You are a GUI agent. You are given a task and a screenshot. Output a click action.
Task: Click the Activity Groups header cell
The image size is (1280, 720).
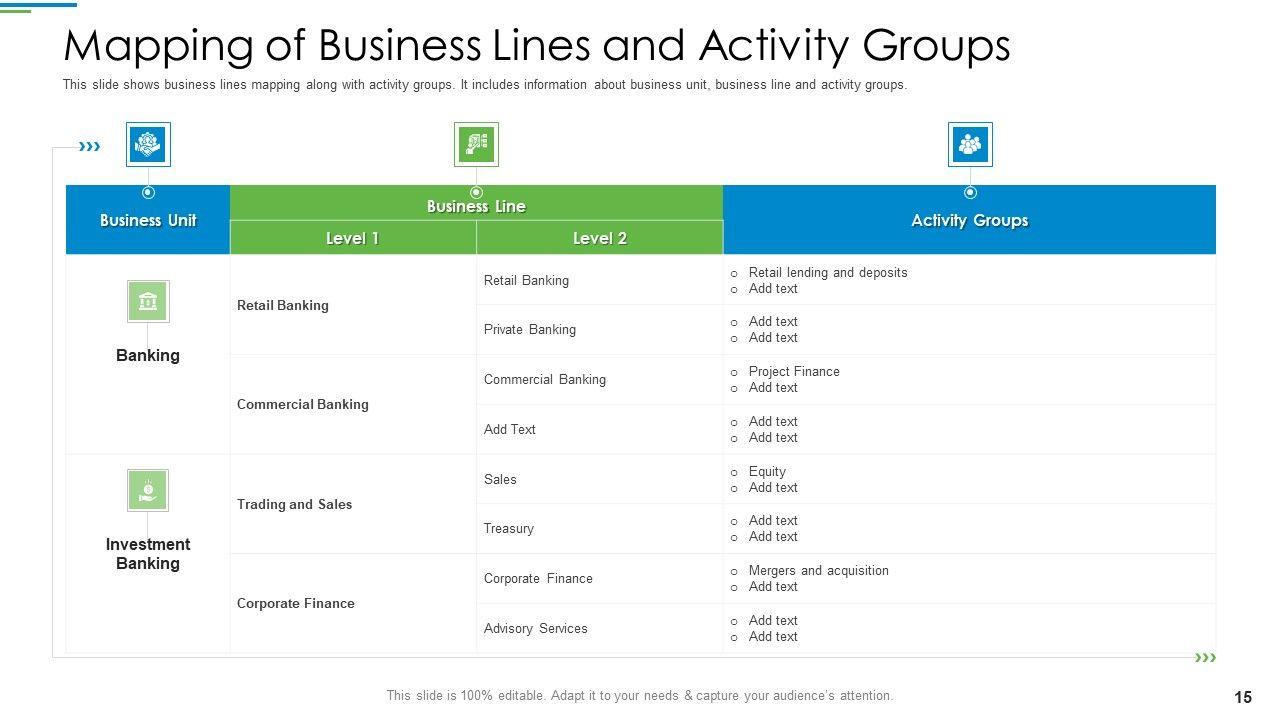(x=969, y=221)
